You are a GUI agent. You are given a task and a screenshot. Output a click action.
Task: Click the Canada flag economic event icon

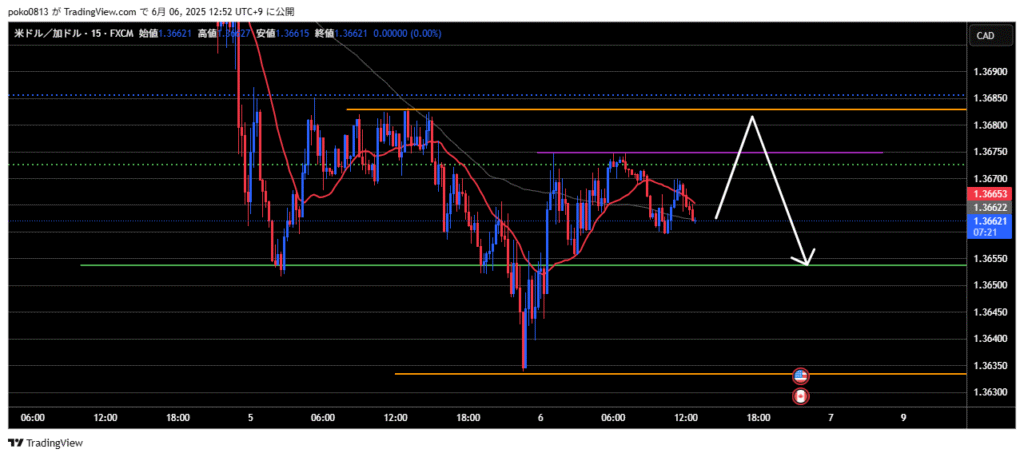pos(800,397)
